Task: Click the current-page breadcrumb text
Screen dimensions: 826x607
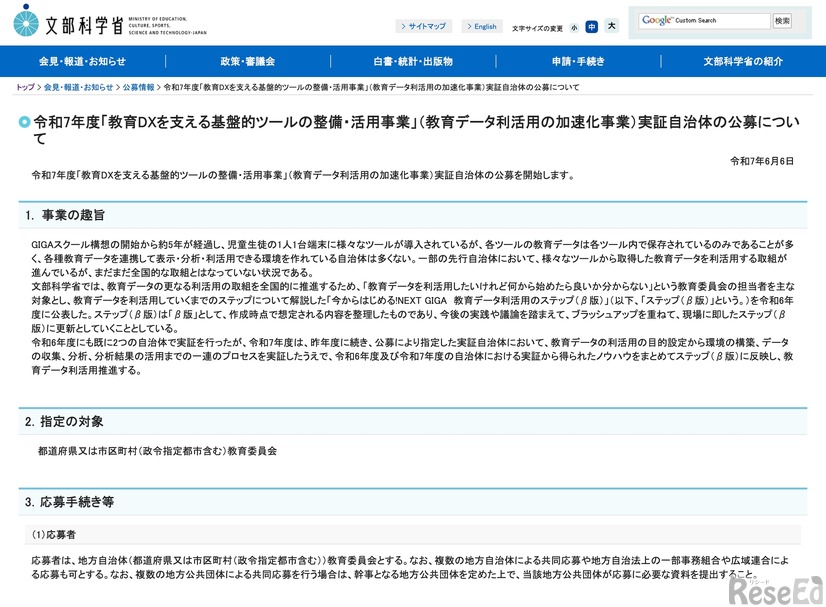Action: (371, 87)
